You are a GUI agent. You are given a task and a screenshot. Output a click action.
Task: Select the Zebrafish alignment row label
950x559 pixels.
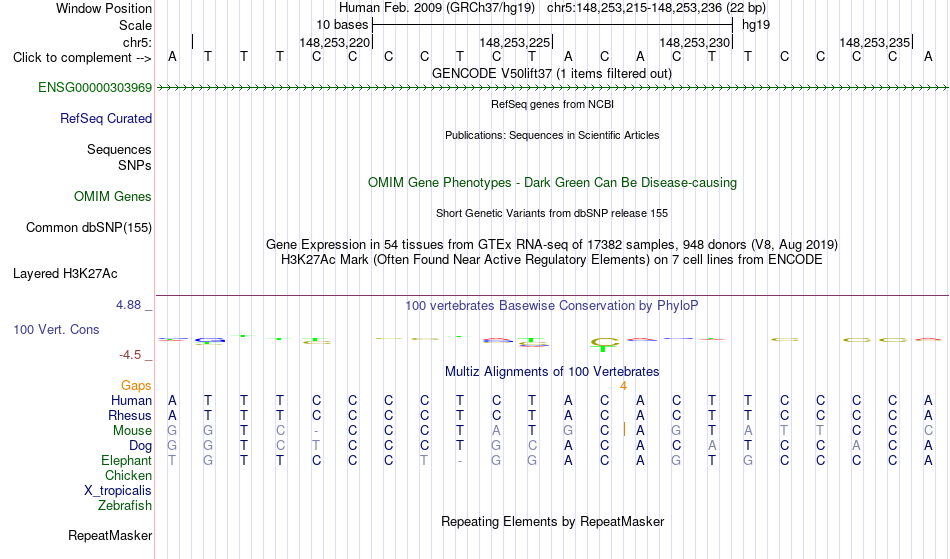pyautogui.click(x=125, y=506)
